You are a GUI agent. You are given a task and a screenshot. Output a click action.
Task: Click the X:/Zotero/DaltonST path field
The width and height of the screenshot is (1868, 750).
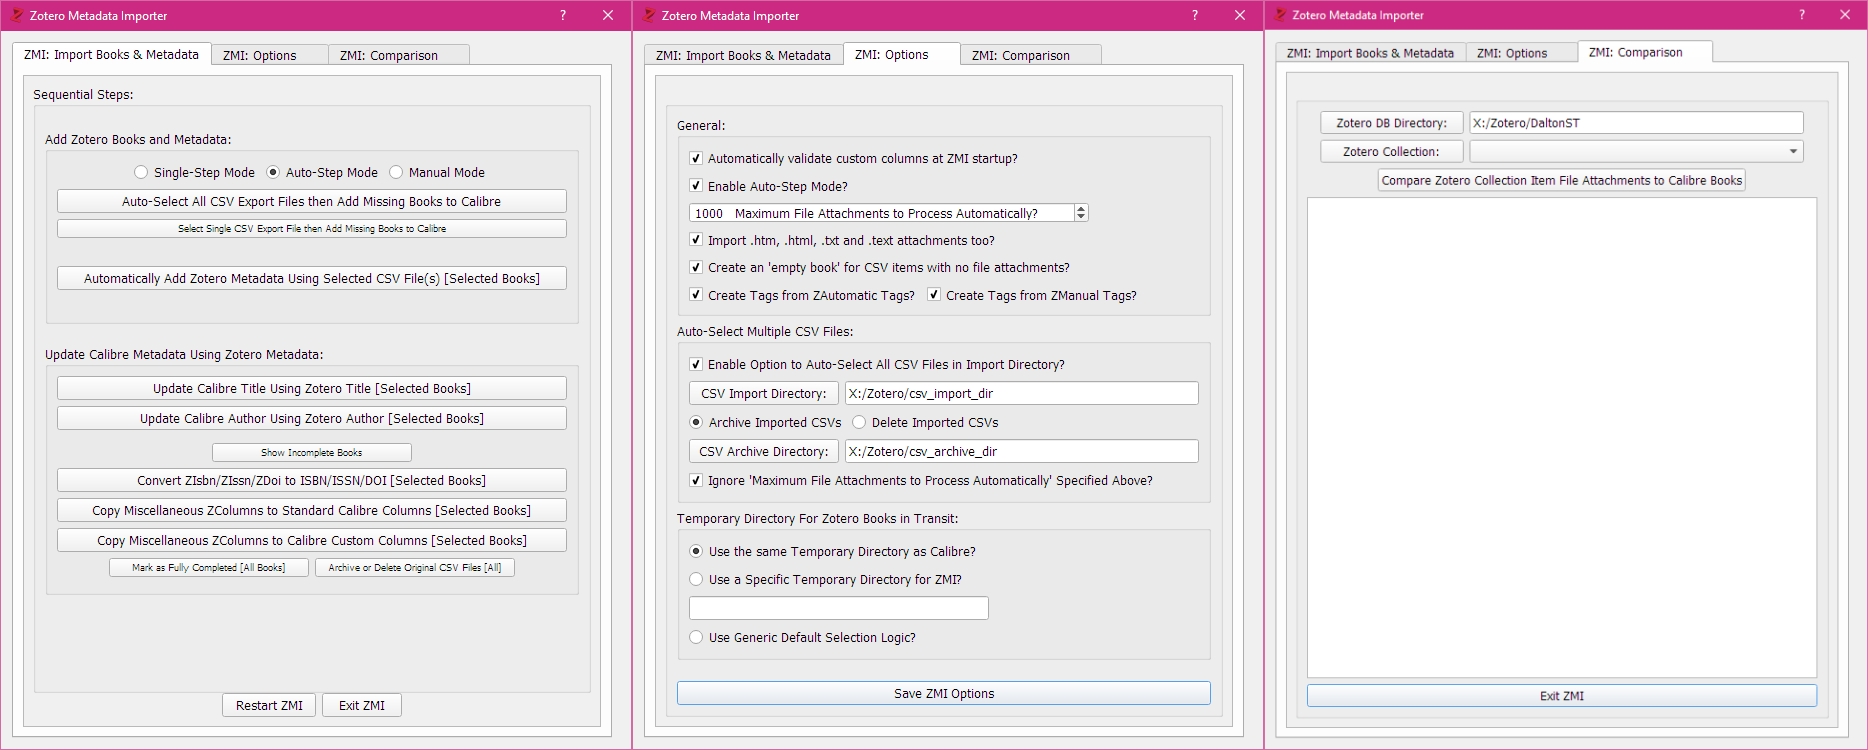click(1636, 123)
